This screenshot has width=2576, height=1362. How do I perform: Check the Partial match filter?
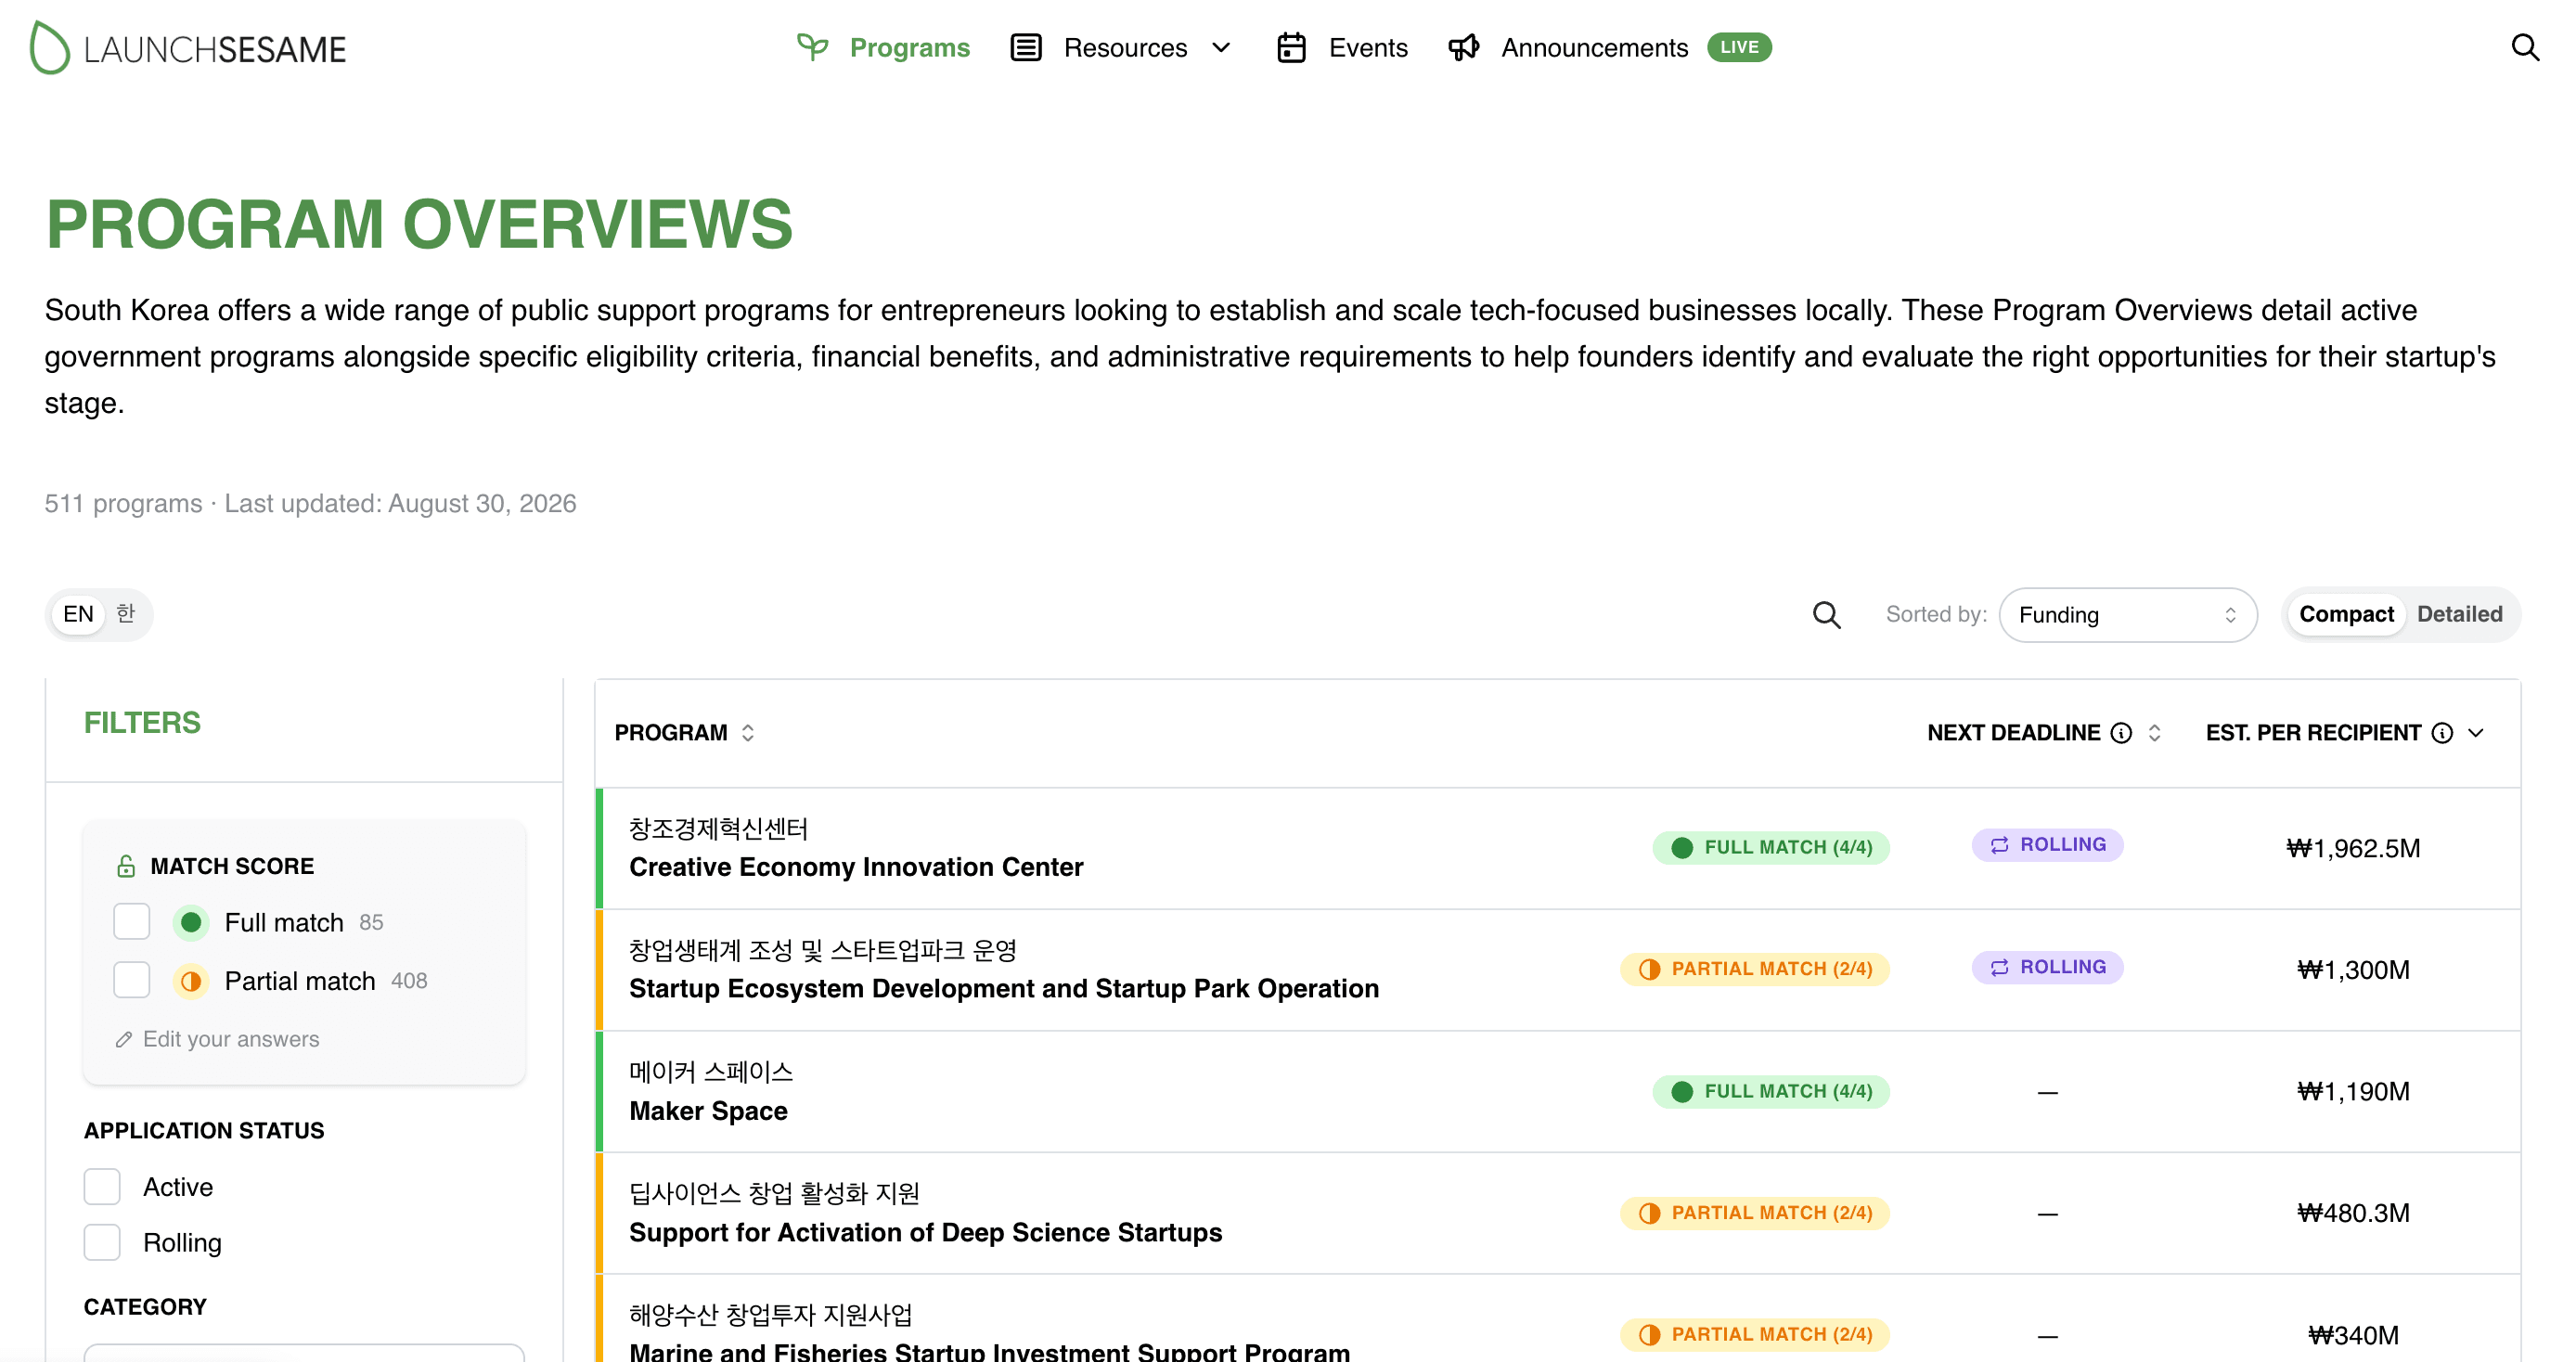(x=132, y=980)
